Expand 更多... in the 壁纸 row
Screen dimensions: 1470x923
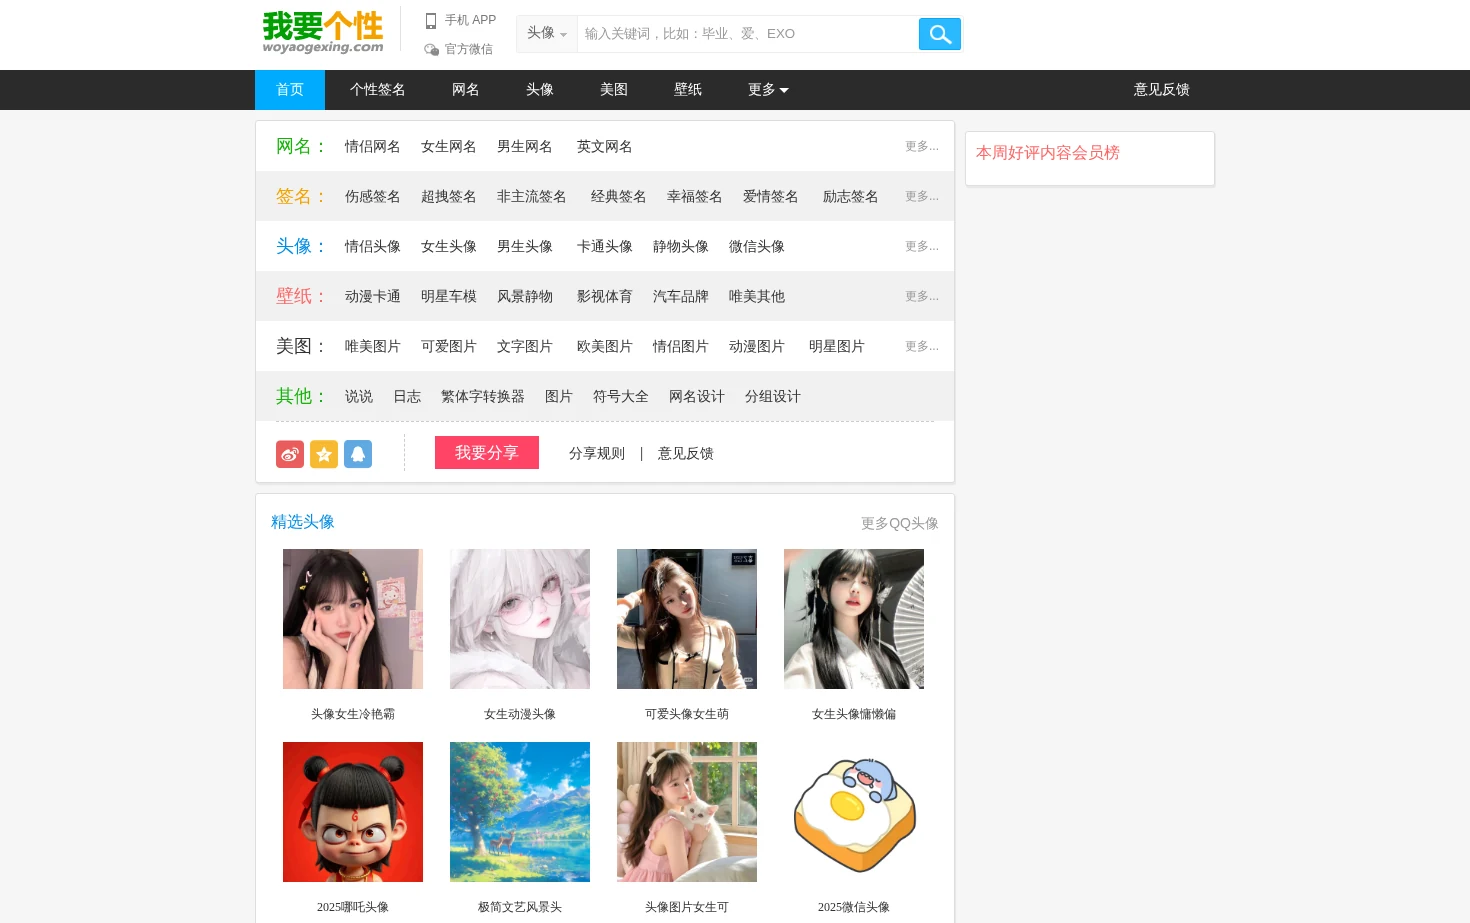click(921, 296)
